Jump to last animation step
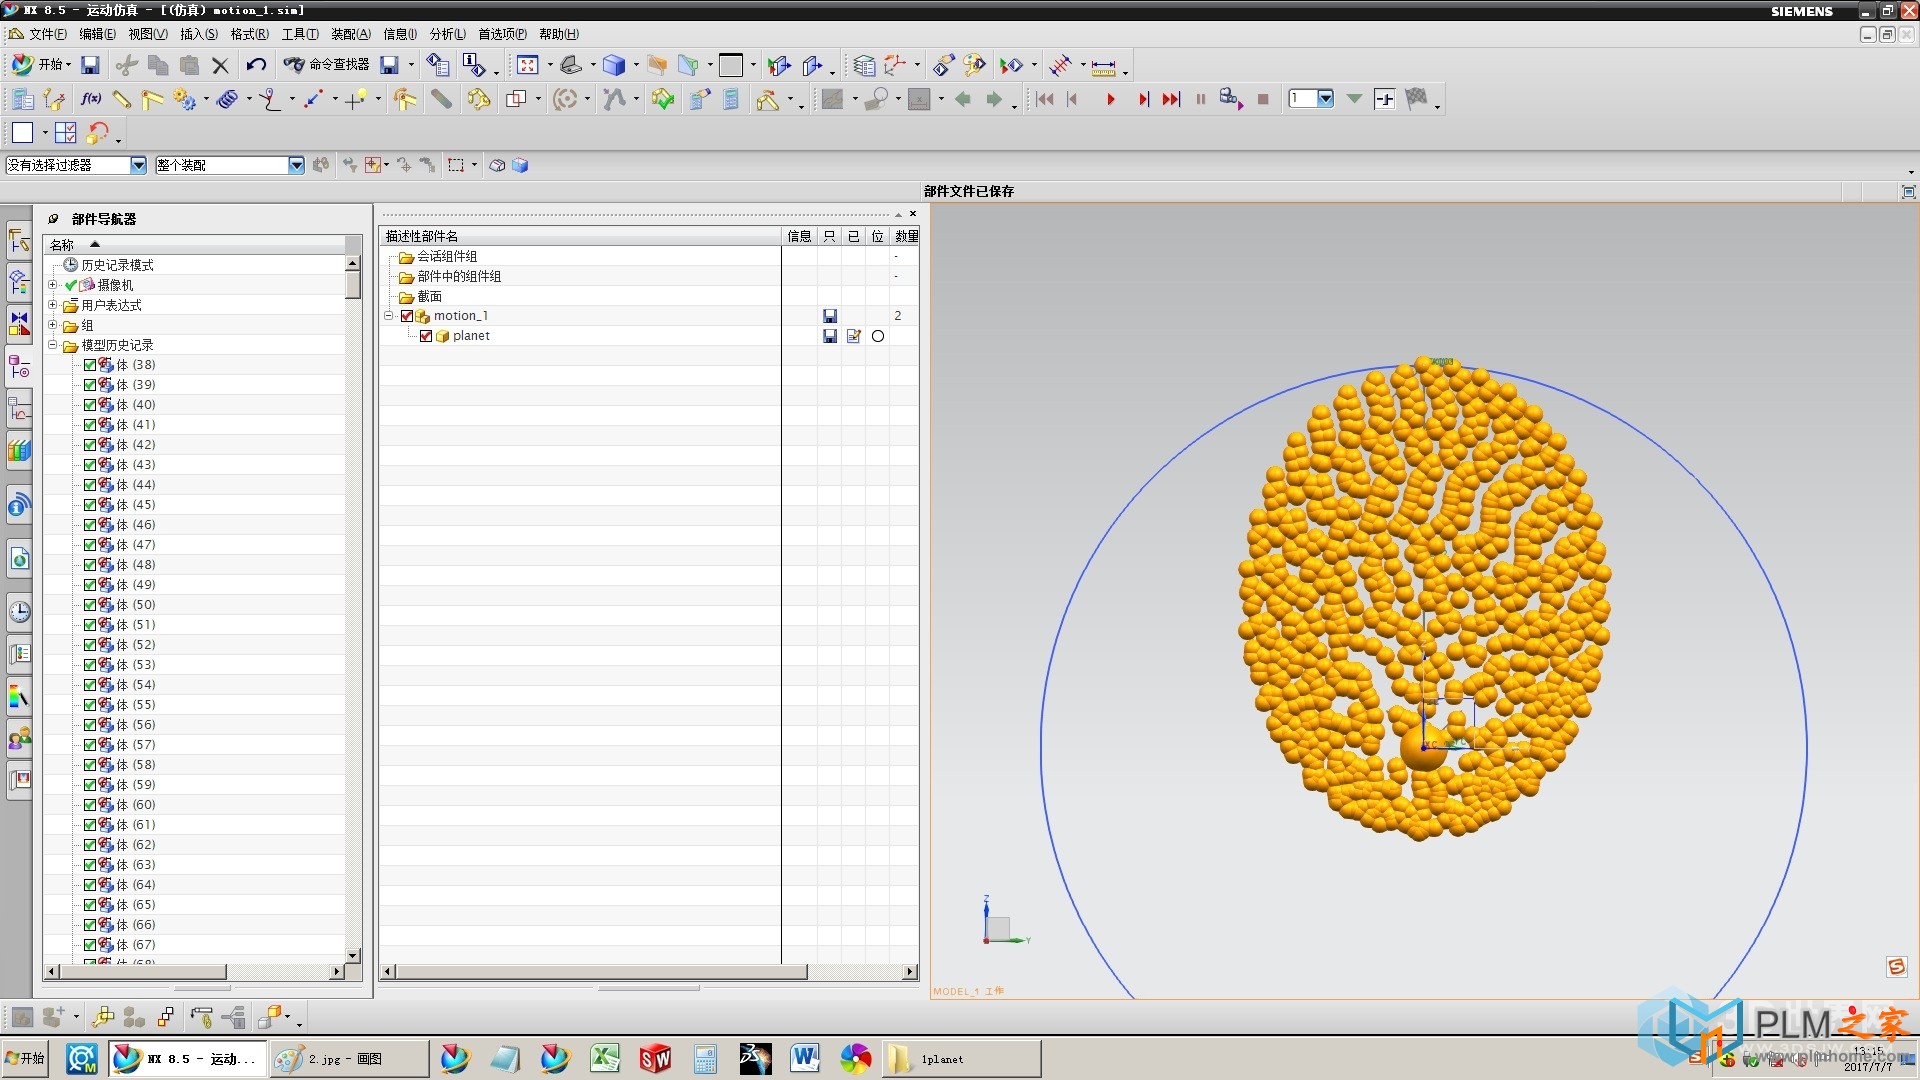 (x=1171, y=99)
